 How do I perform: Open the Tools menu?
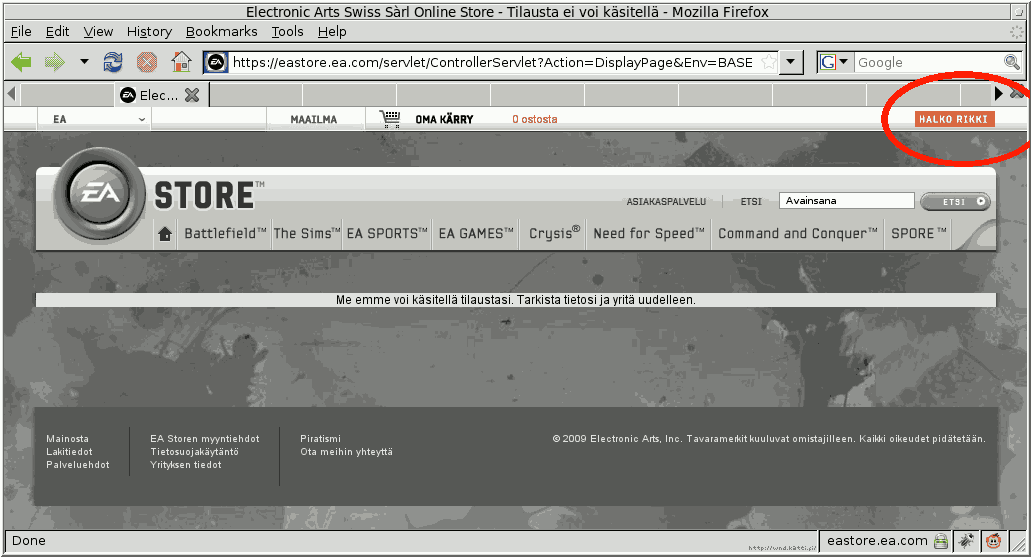click(x=287, y=31)
